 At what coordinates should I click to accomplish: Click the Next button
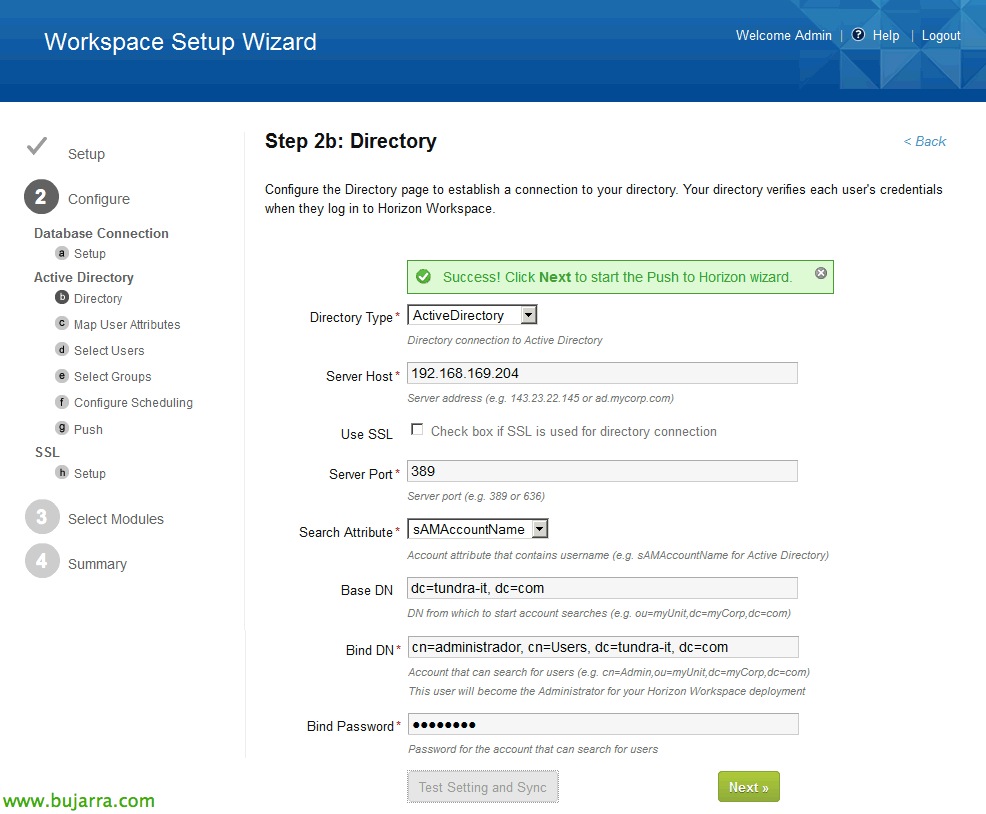(x=748, y=787)
